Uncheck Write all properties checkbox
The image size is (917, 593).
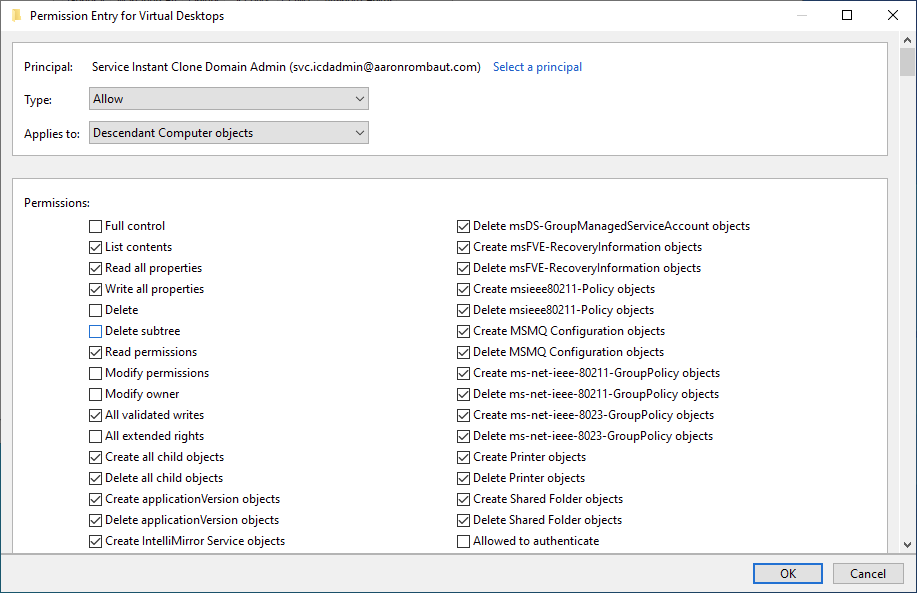pos(96,289)
